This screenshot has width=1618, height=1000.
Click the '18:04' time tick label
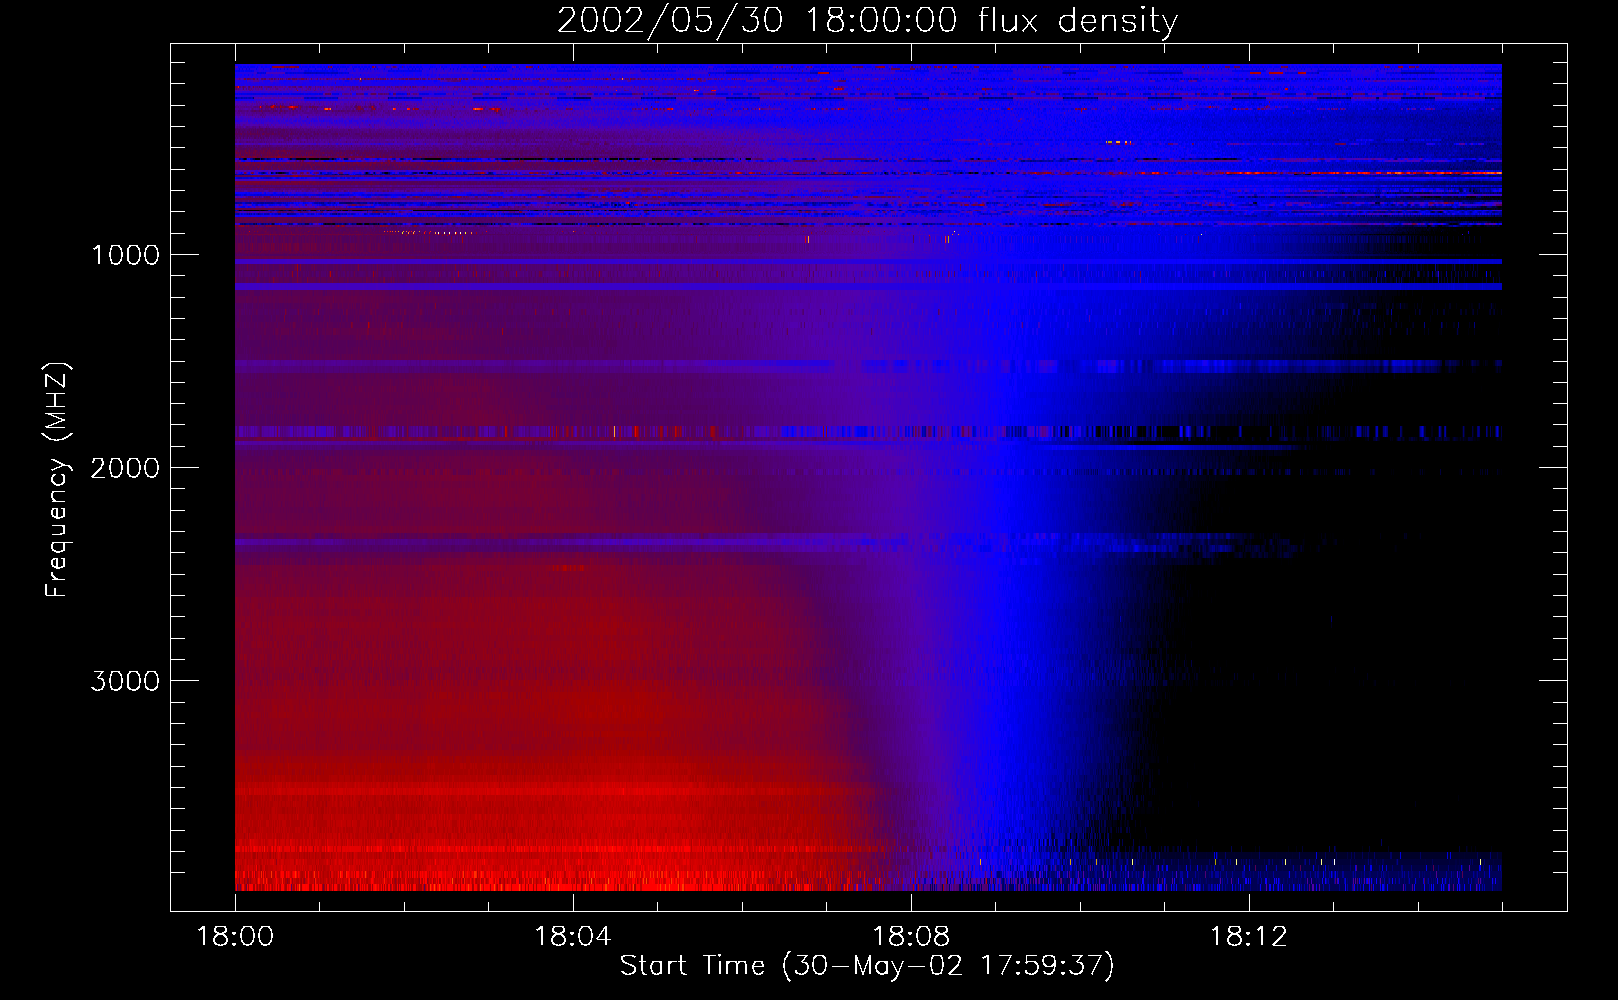pyautogui.click(x=573, y=937)
